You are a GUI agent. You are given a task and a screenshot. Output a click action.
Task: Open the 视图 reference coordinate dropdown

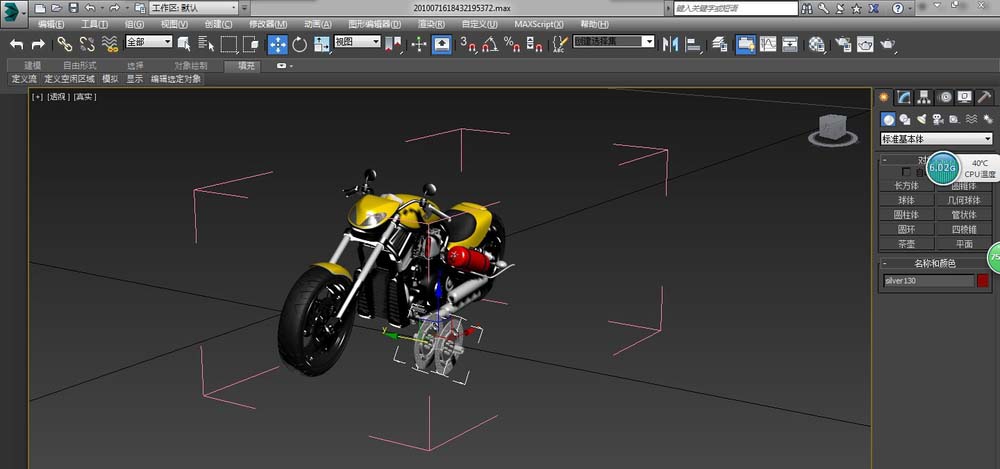click(x=357, y=43)
